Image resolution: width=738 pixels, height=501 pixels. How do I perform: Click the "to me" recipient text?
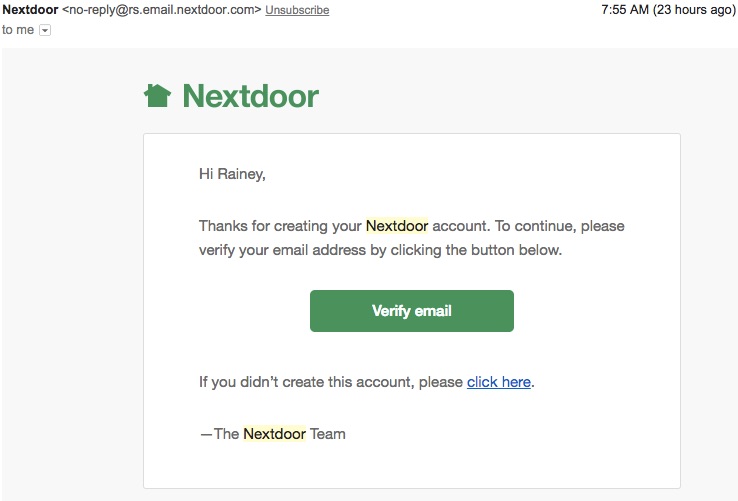click(18, 30)
